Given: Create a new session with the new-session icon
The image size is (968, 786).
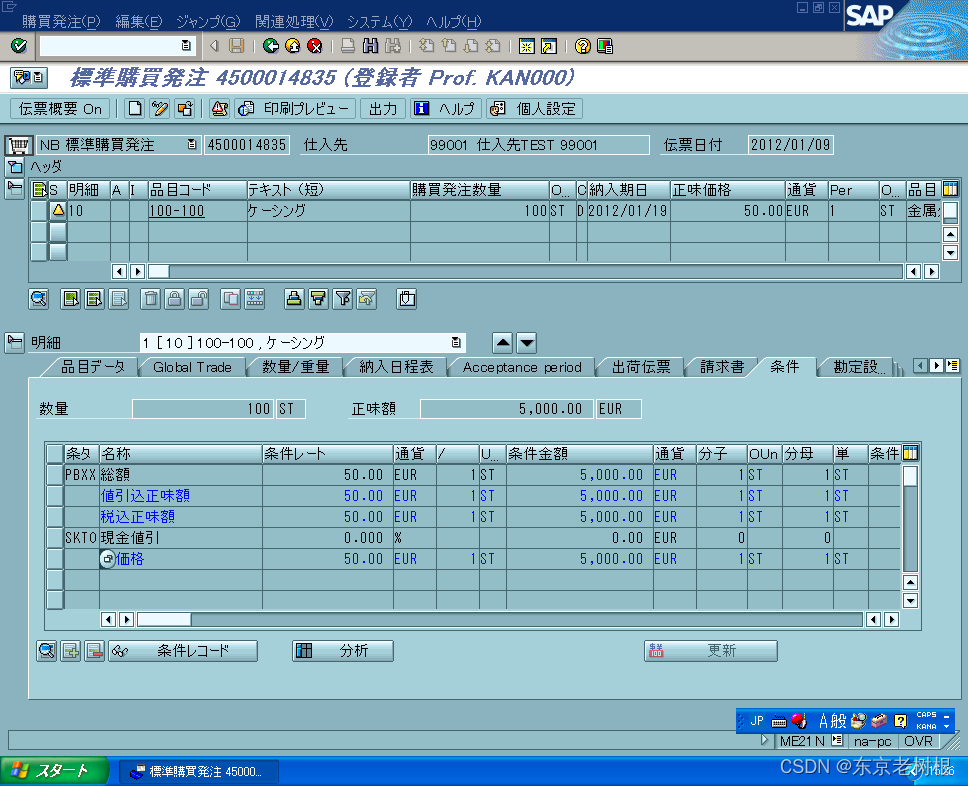Looking at the screenshot, I should tap(525, 45).
